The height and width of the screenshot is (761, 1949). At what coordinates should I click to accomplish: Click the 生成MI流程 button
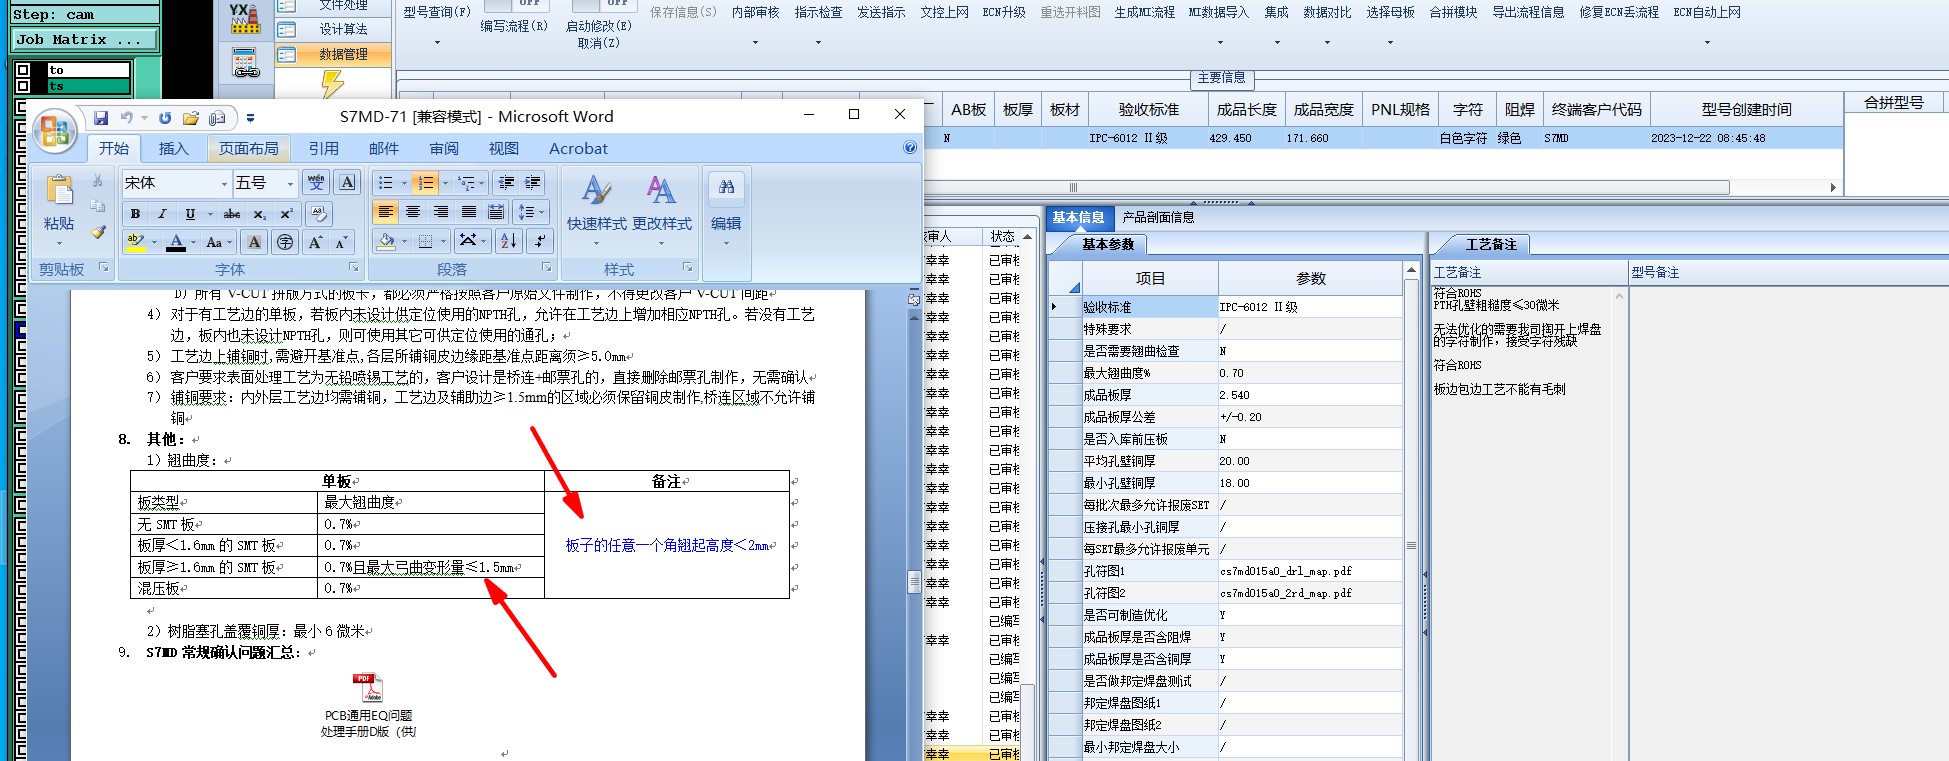1145,12
